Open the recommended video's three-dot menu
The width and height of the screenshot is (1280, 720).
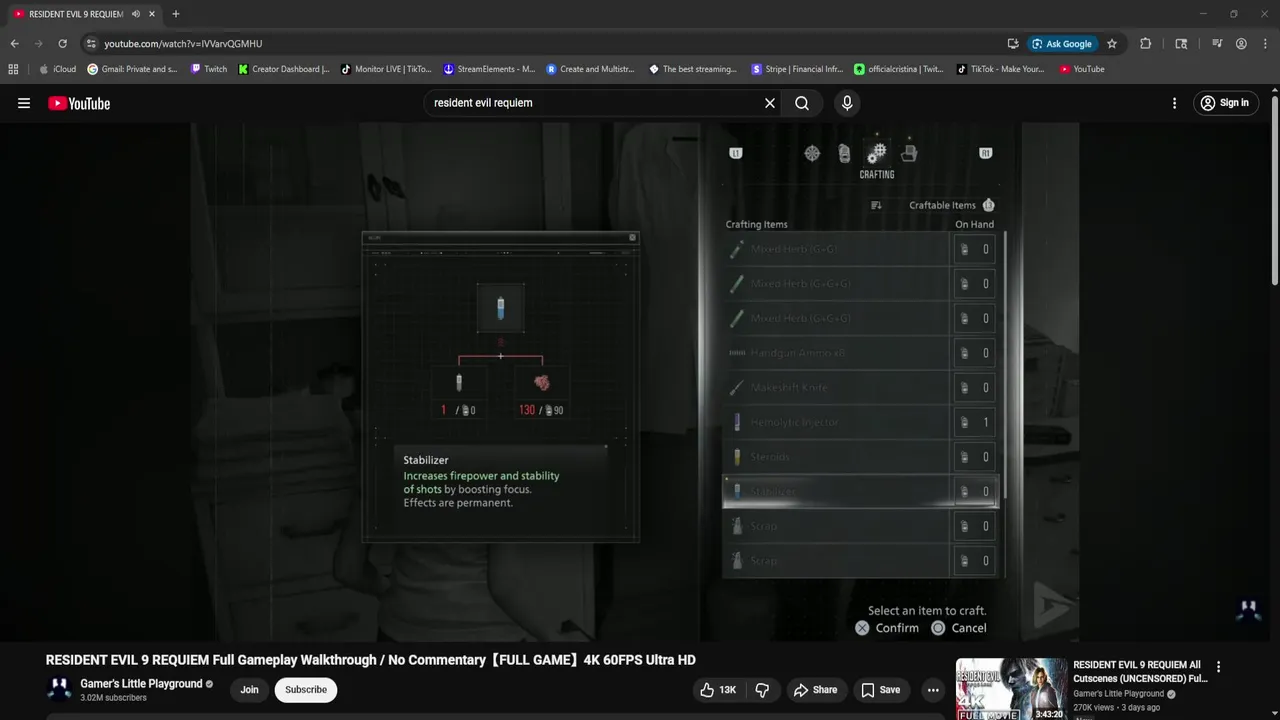1218,667
